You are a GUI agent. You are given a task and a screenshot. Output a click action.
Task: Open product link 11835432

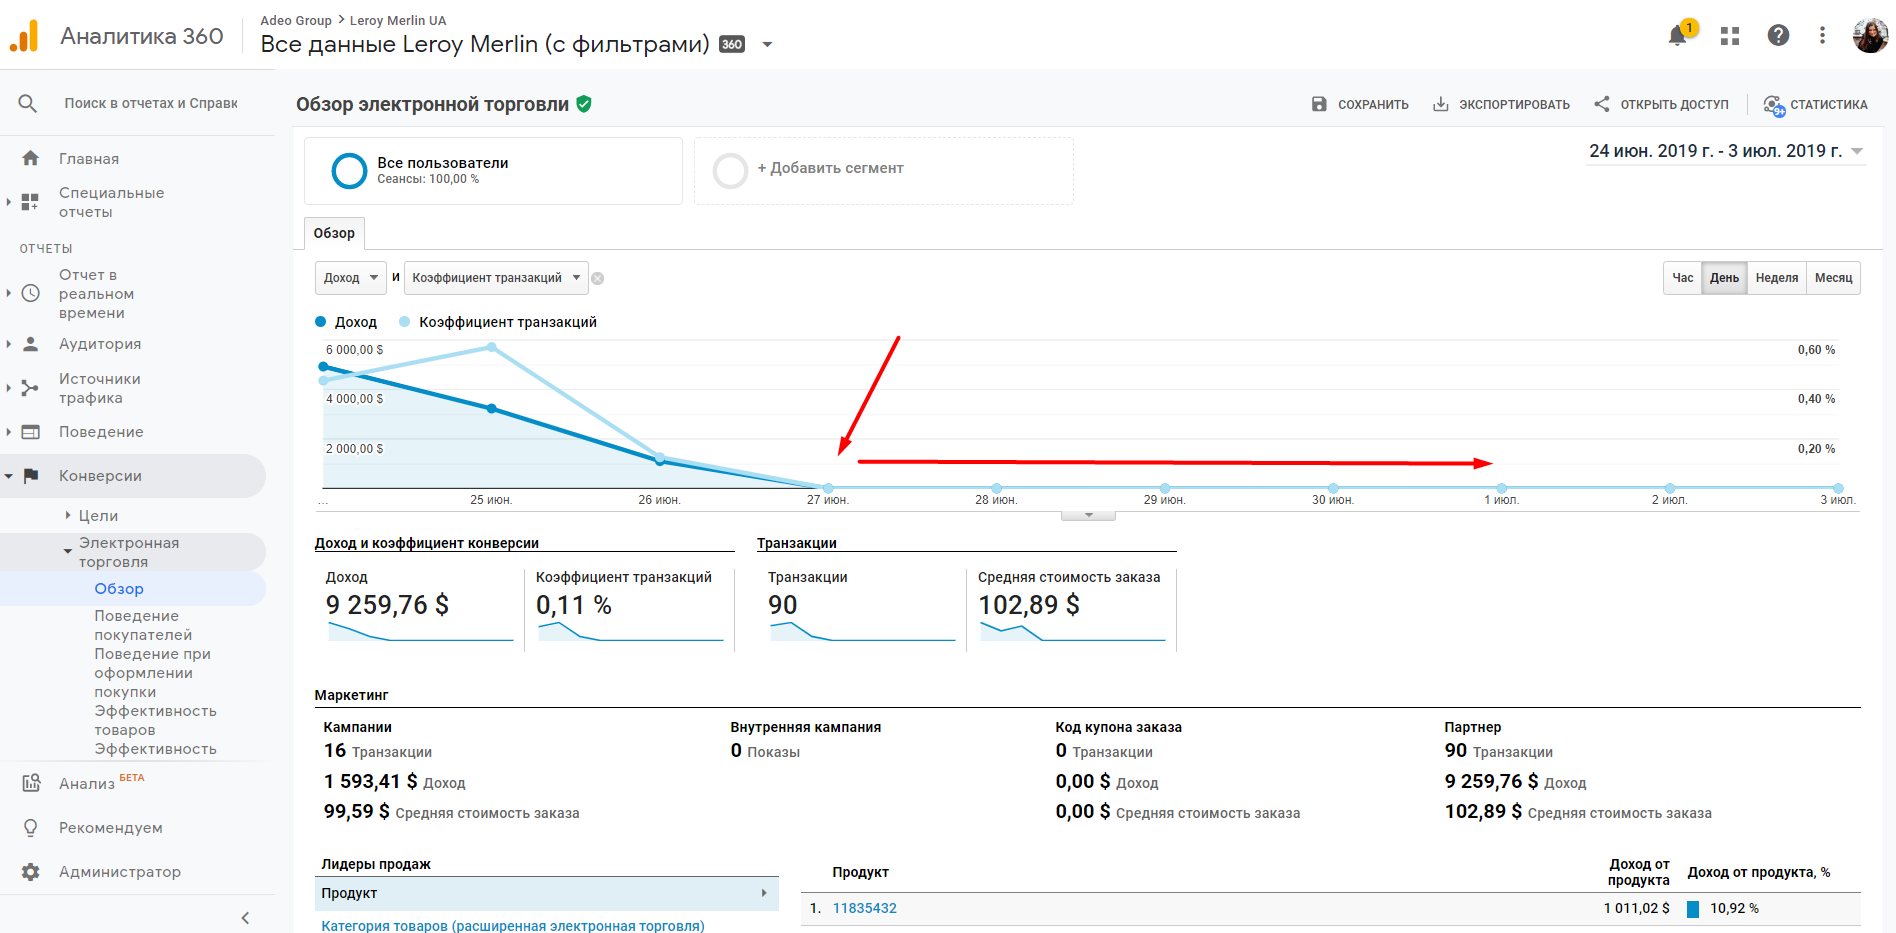[x=864, y=908]
